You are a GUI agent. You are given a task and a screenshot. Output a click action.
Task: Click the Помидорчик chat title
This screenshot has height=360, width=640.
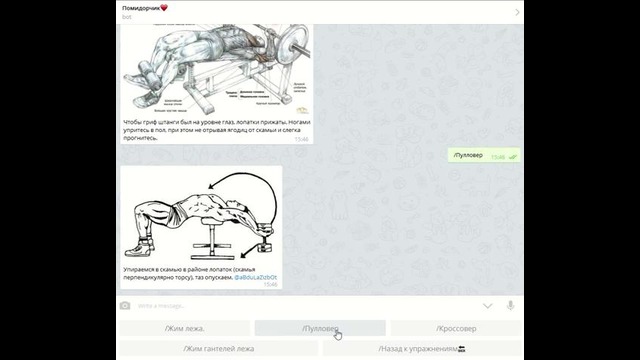pyautogui.click(x=145, y=8)
